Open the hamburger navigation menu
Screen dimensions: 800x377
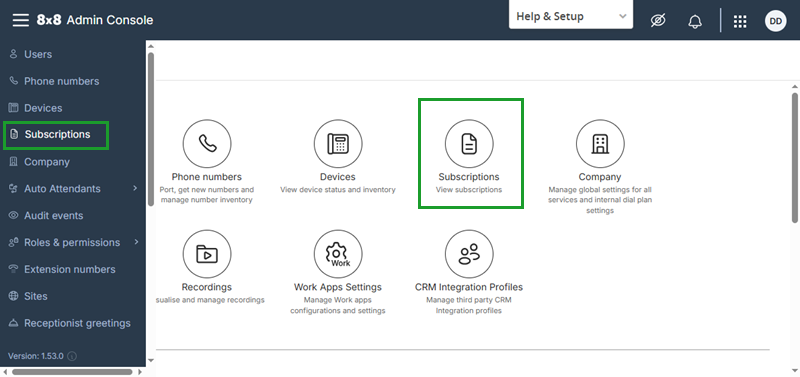[21, 20]
